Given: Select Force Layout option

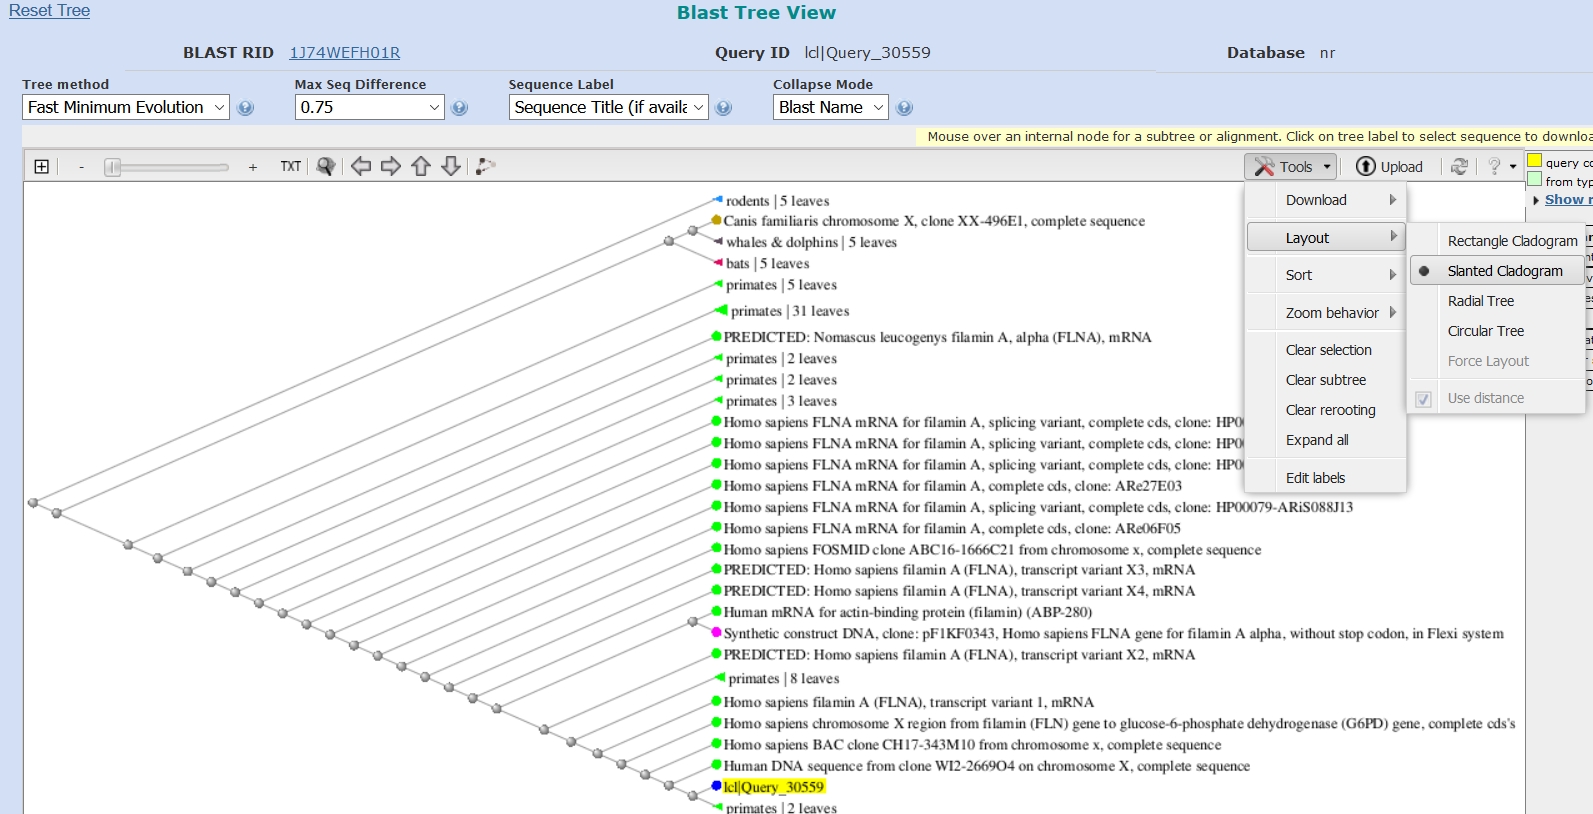Looking at the screenshot, I should 1498,361.
